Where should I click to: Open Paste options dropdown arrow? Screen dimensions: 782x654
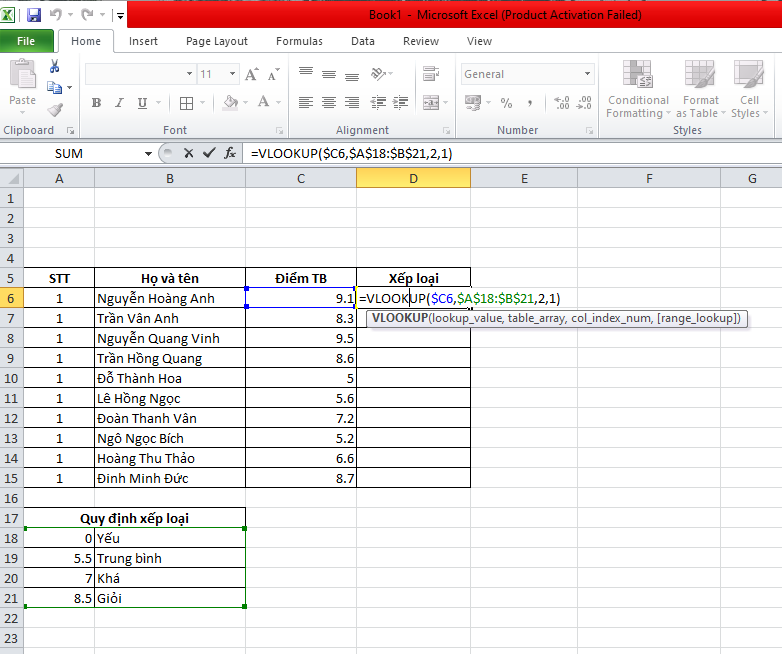tap(22, 113)
